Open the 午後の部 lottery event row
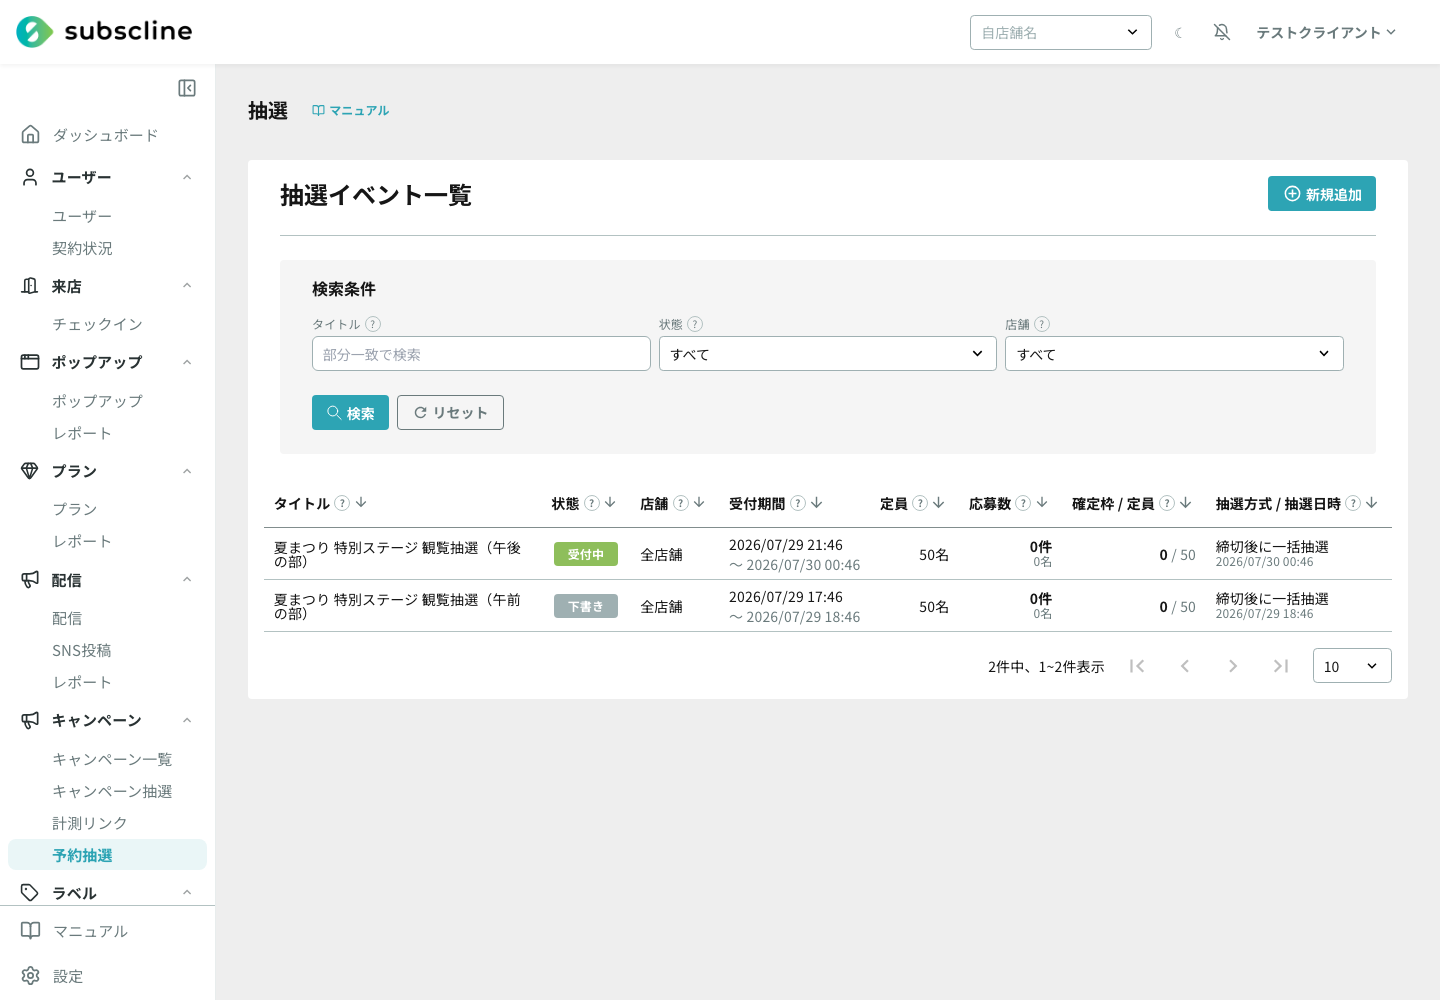1440x1000 pixels. (828, 554)
